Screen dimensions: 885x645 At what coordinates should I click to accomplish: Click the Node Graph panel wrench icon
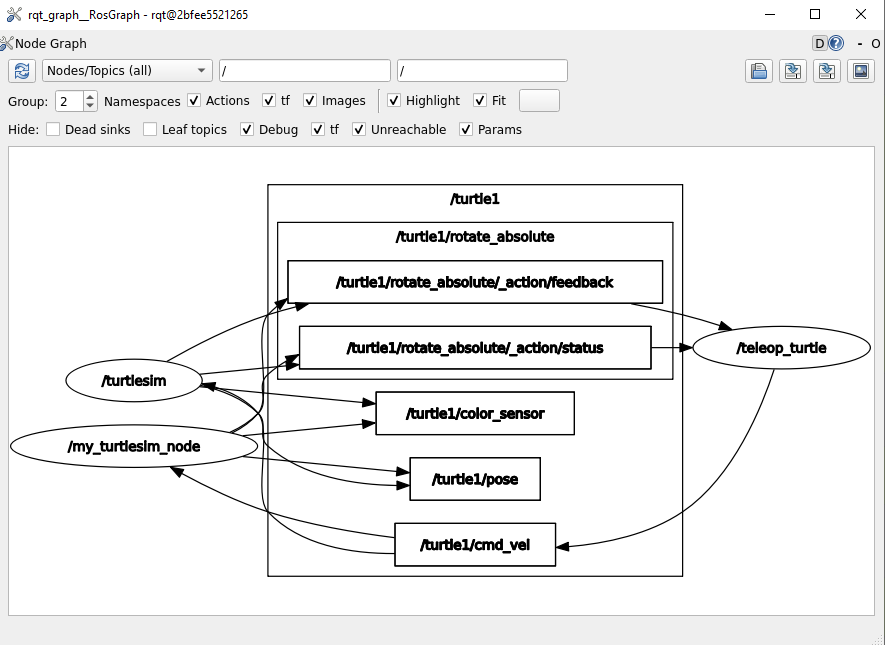tap(6, 43)
